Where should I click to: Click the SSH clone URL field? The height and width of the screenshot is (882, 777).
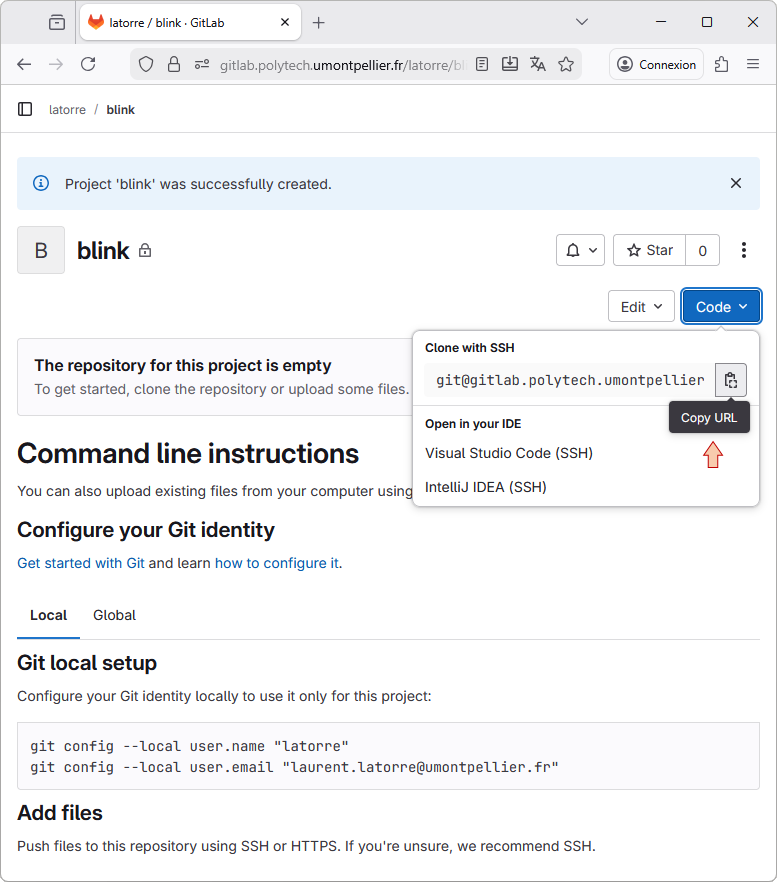[569, 380]
